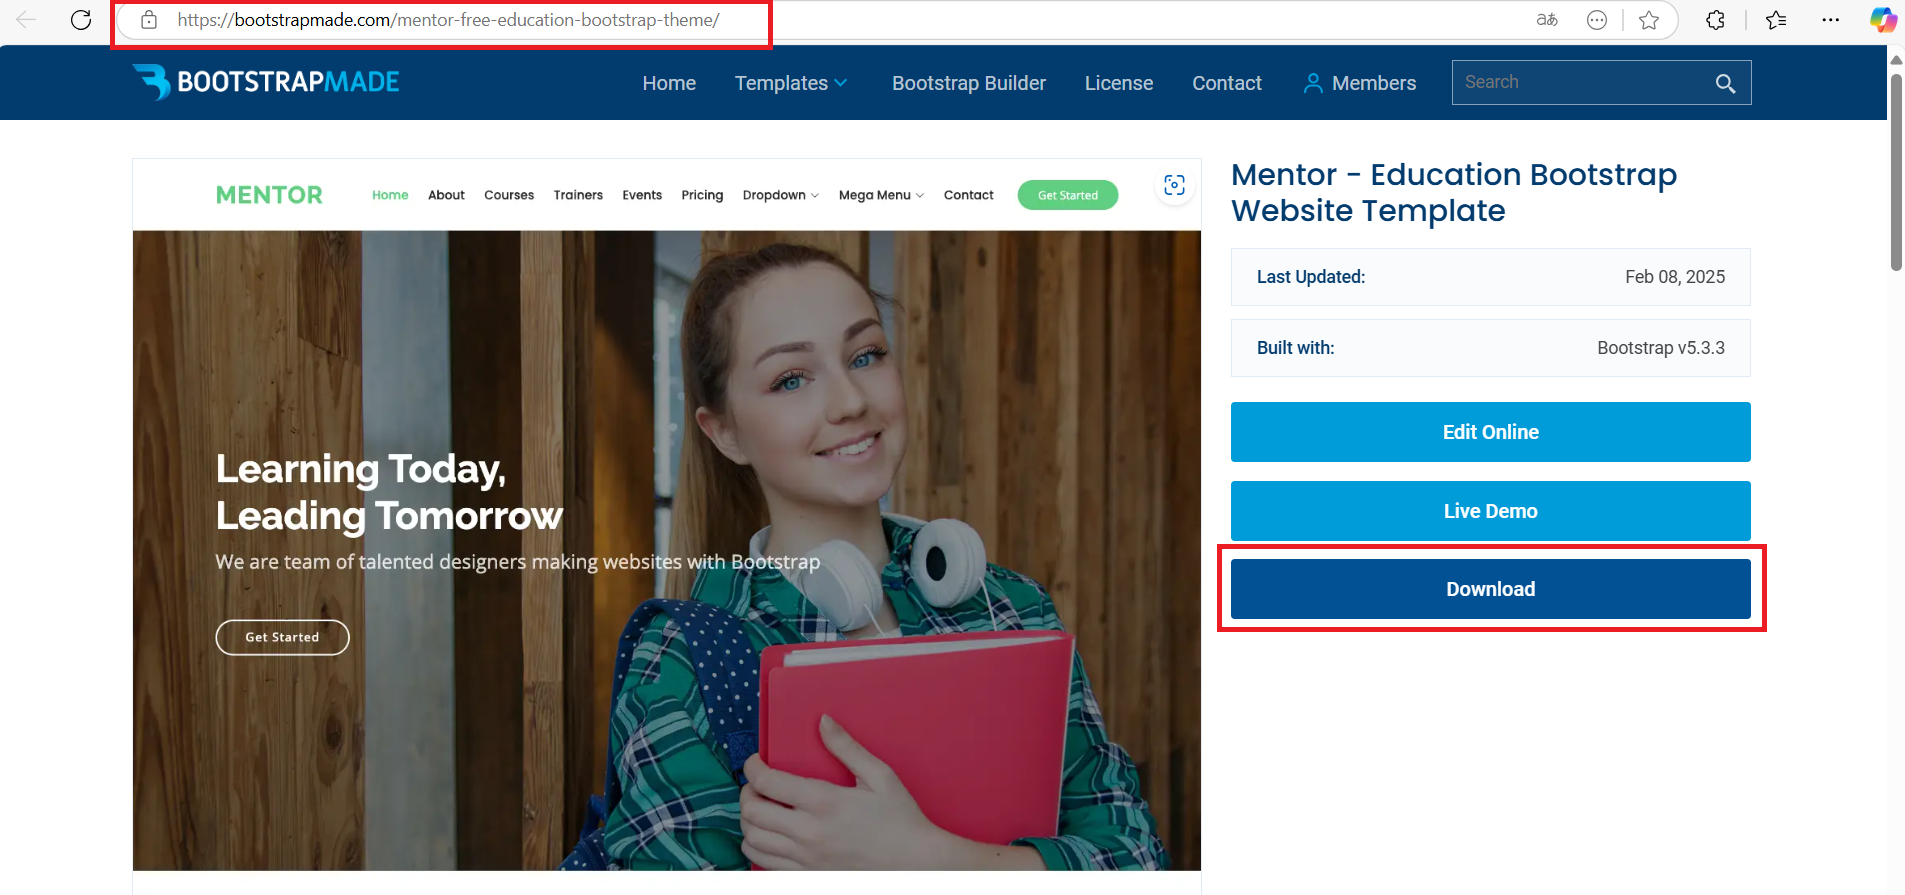Open the Live Demo button
This screenshot has width=1905, height=895.
[x=1490, y=511]
